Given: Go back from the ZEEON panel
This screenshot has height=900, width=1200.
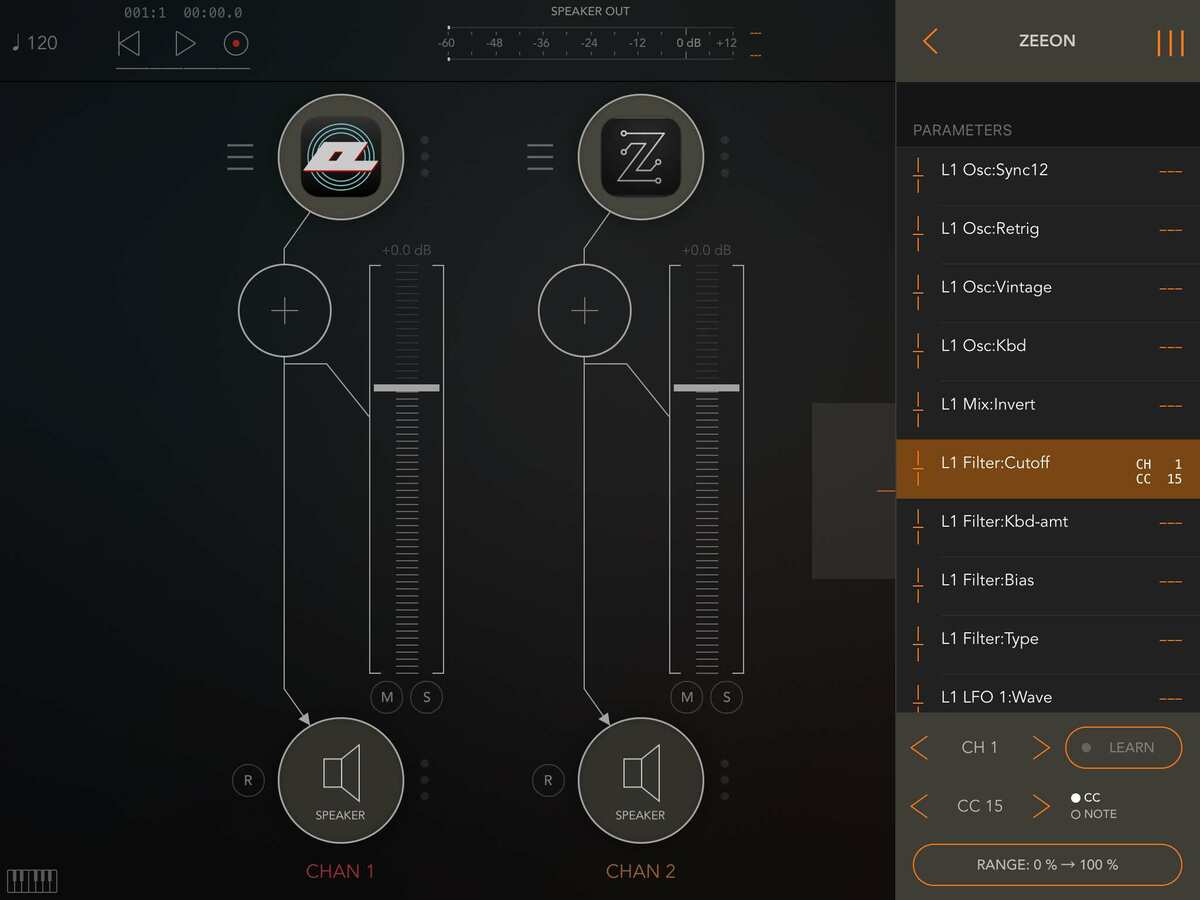Looking at the screenshot, I should coord(930,41).
